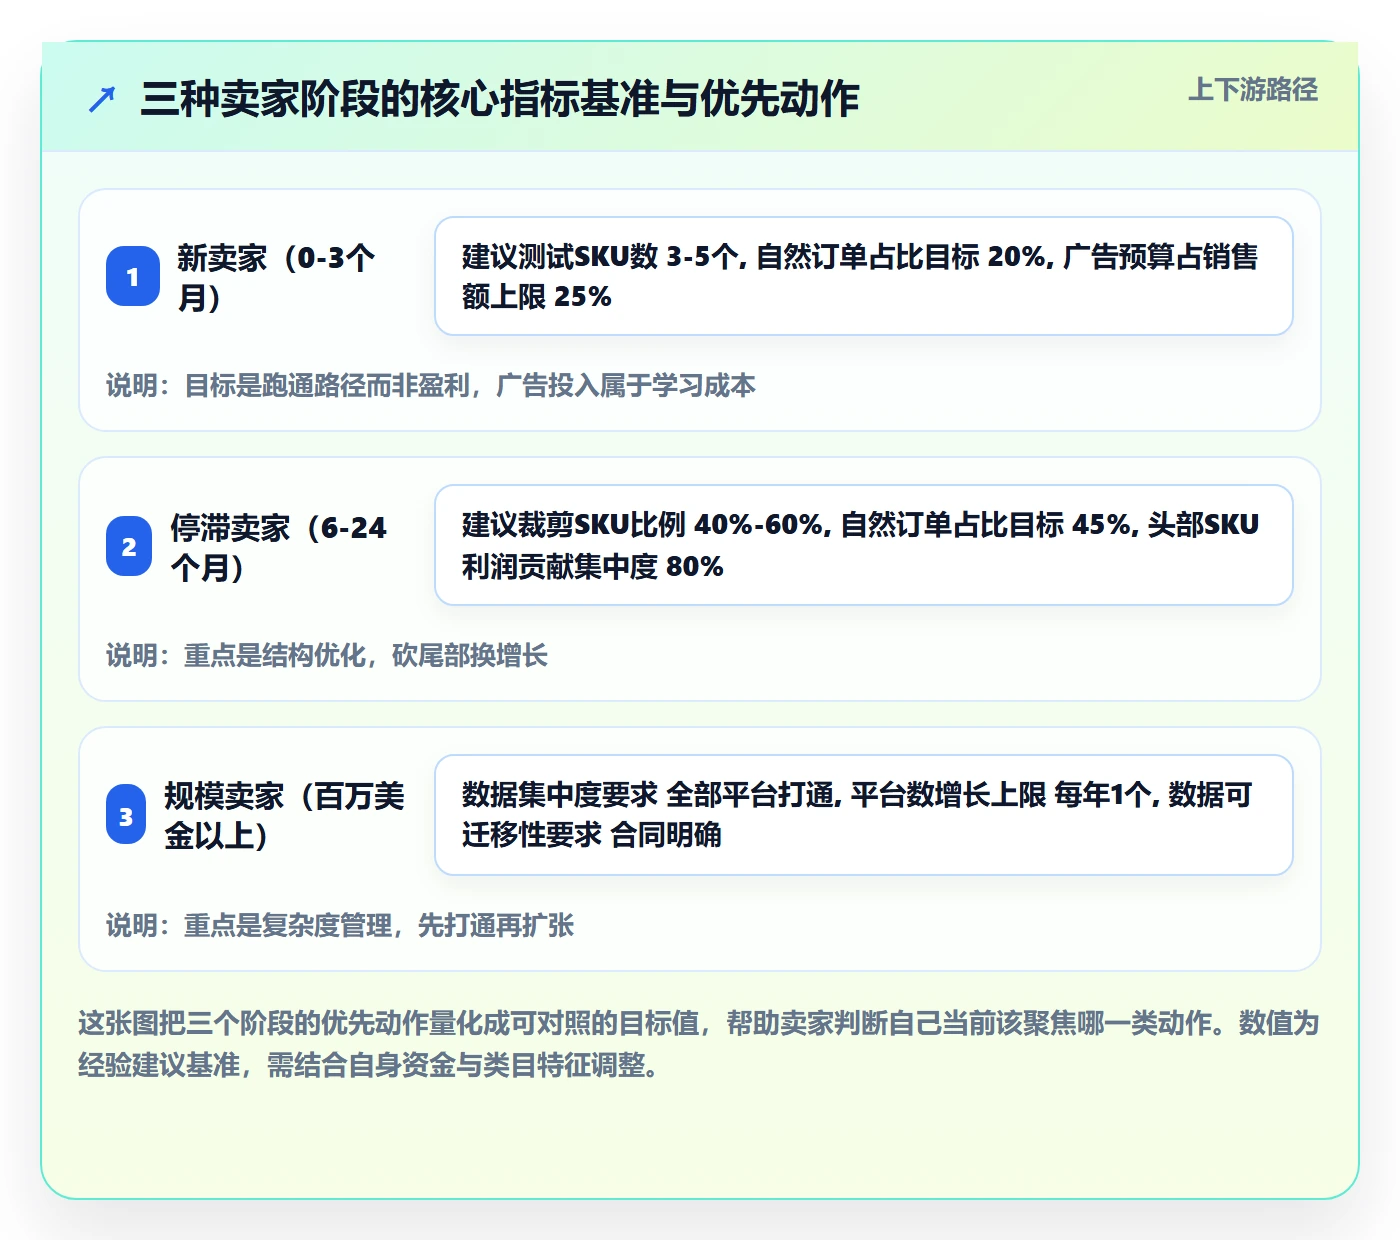Click the number 2 step badge
This screenshot has height=1240, width=1400.
pyautogui.click(x=129, y=546)
